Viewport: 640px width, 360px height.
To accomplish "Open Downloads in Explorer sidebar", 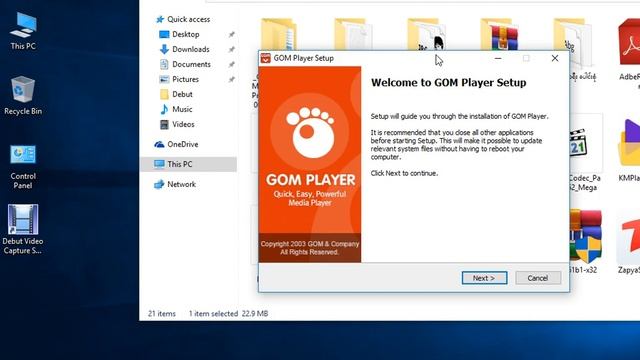I will 191,49.
